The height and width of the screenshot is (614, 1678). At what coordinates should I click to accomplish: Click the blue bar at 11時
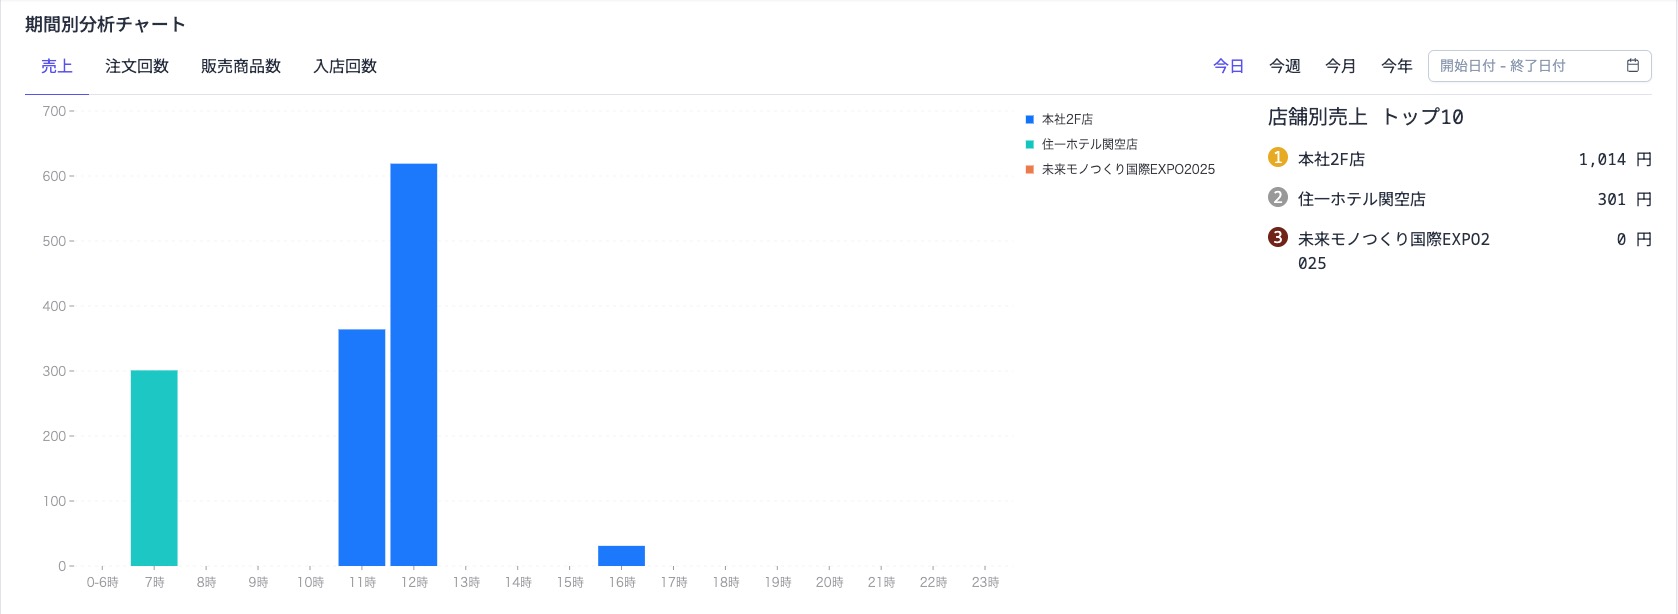coord(362,448)
